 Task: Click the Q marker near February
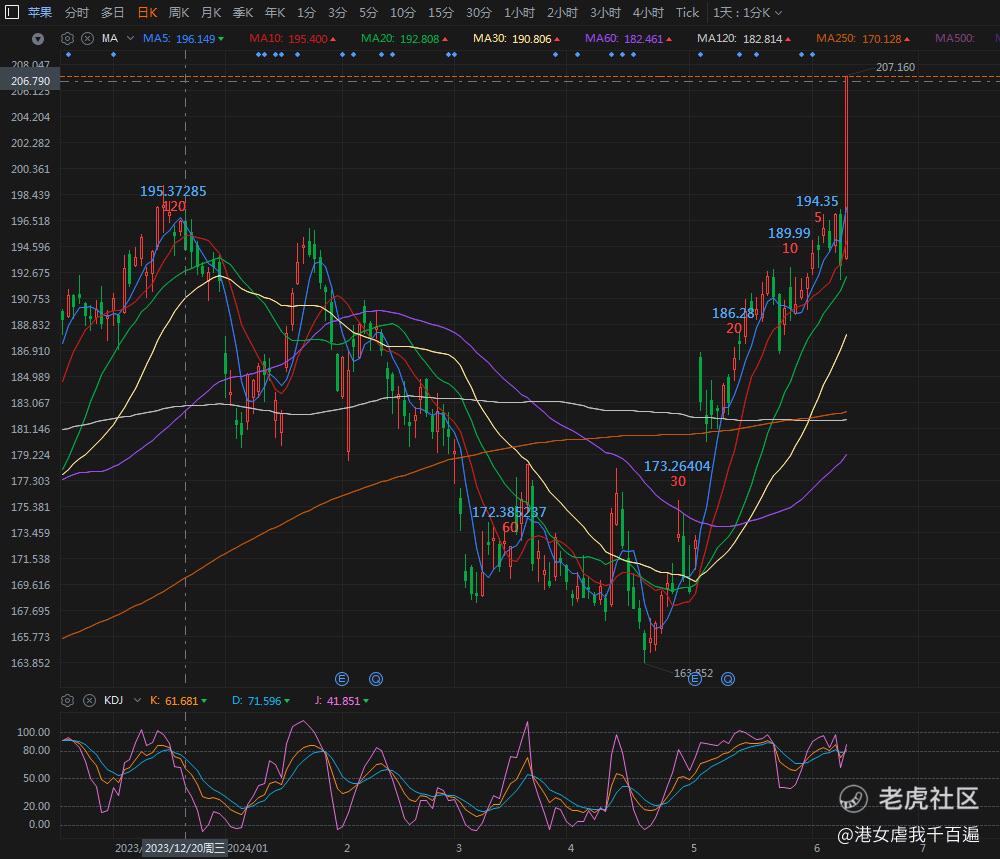tap(376, 679)
